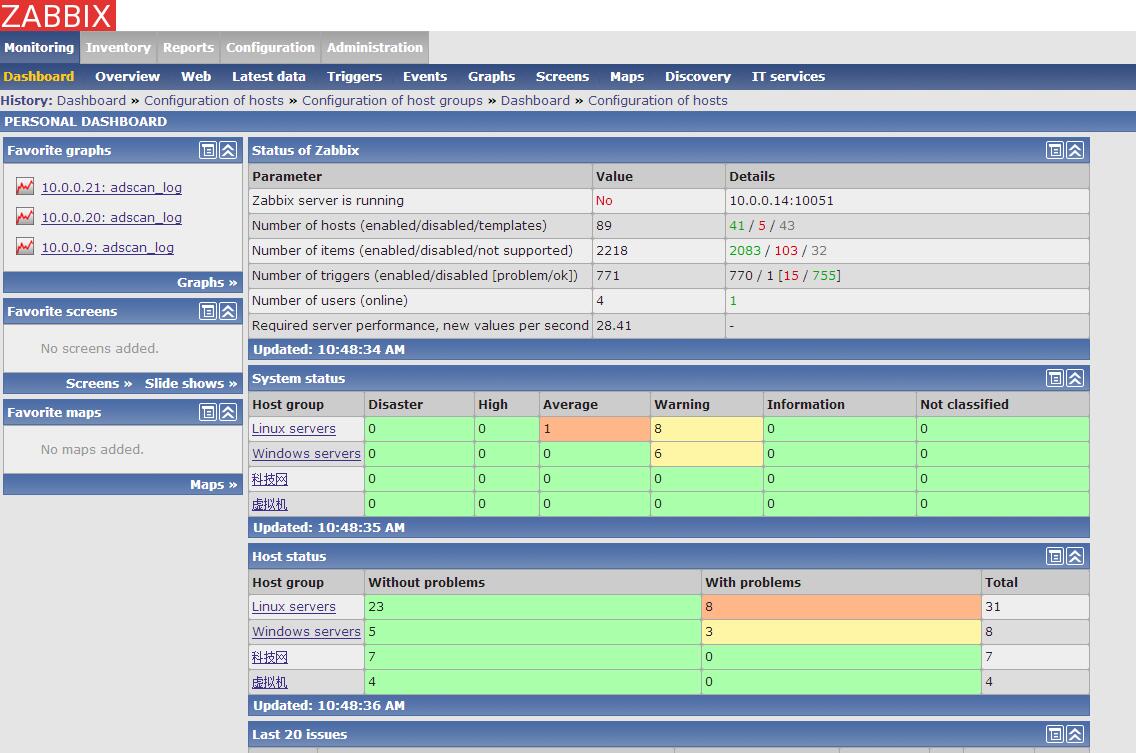Click Dashboard in the History breadcrumb
1136x753 pixels.
pyautogui.click(x=90, y=100)
